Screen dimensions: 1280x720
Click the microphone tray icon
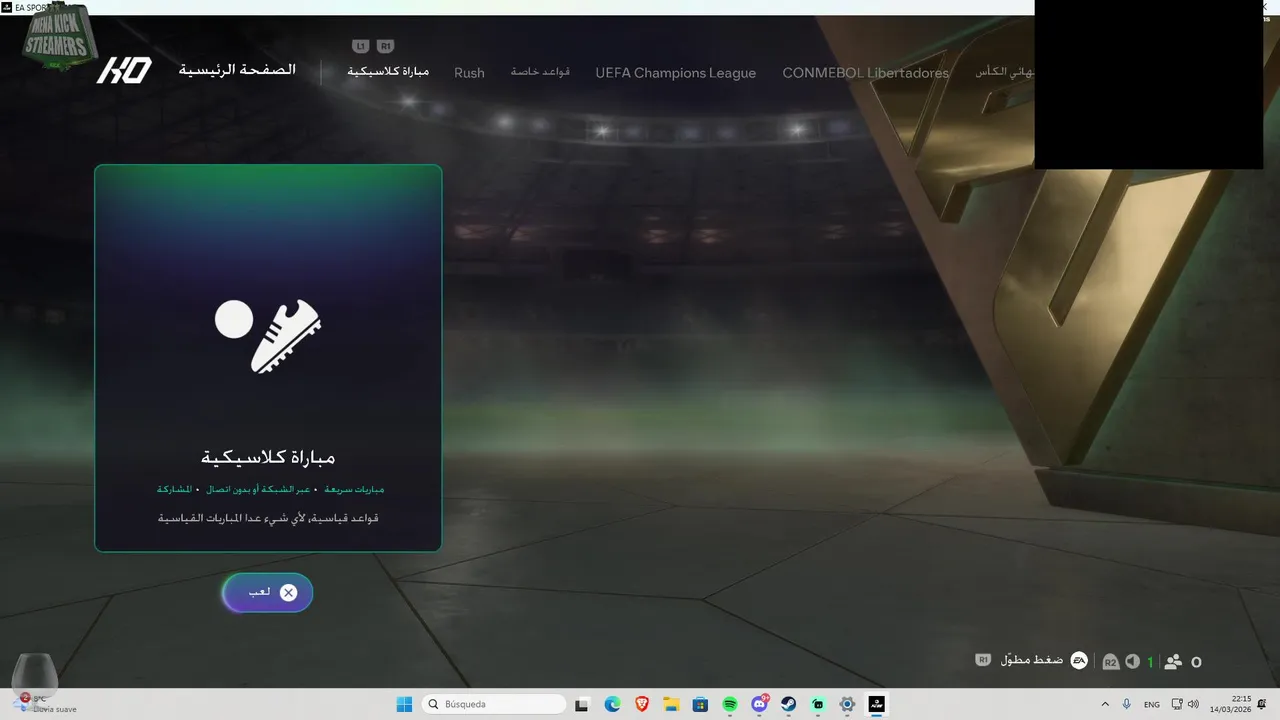1127,704
